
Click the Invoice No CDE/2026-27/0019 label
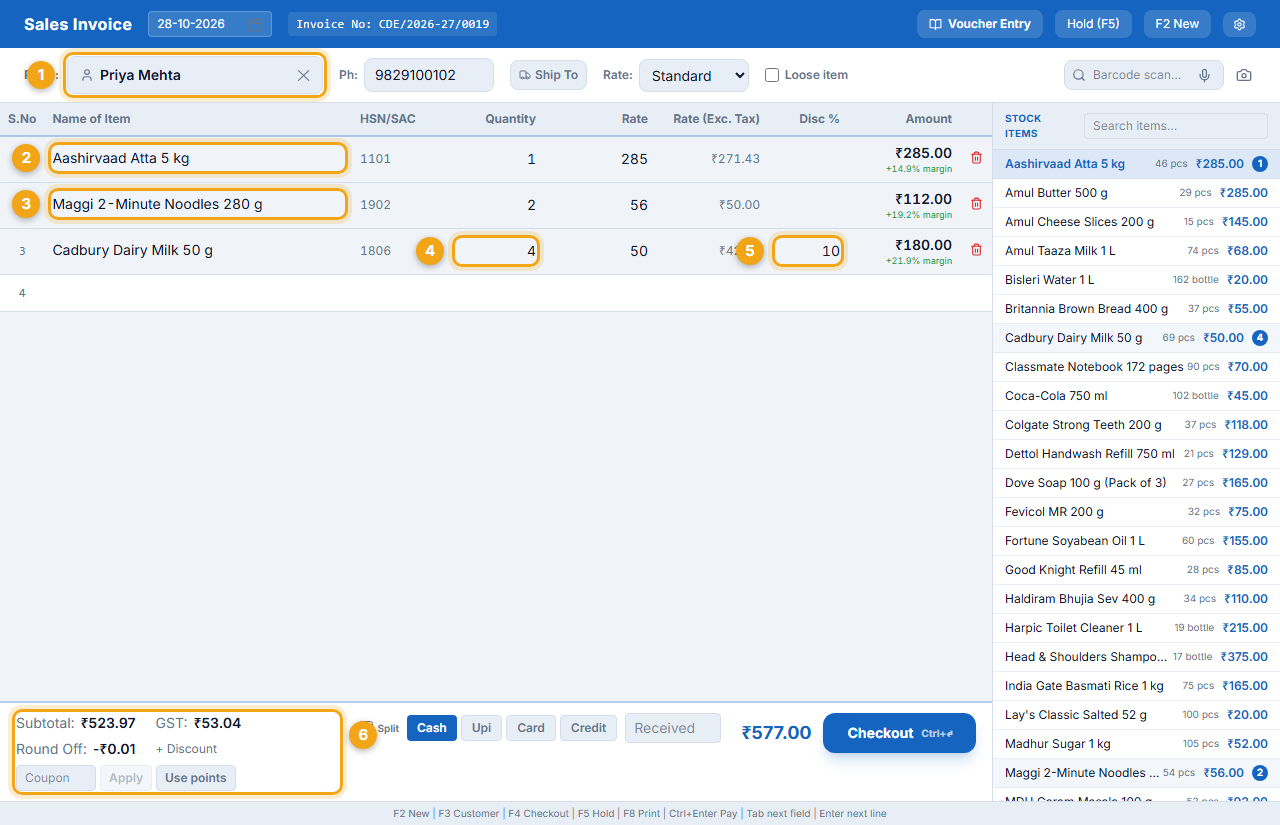pos(392,24)
